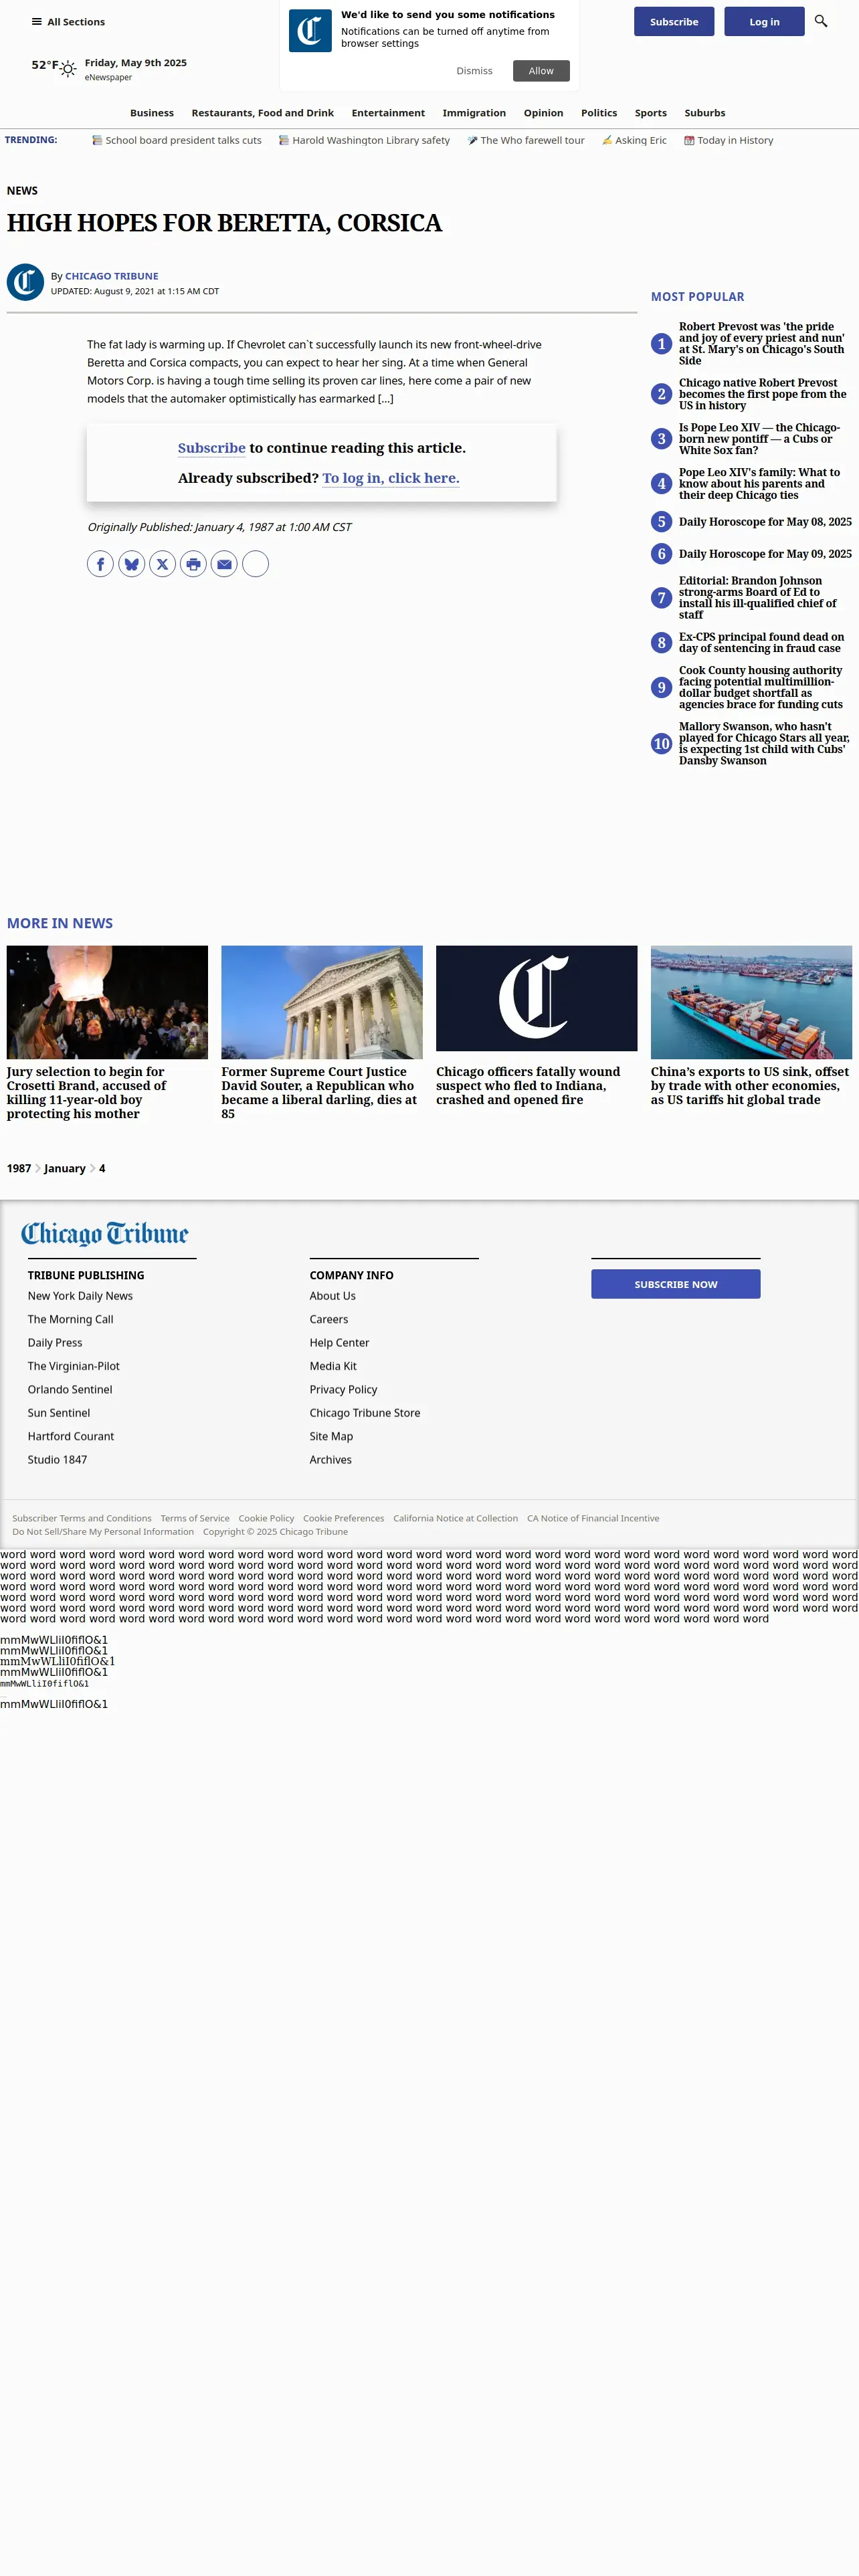
Task: Open the Politics section
Action: 599,113
